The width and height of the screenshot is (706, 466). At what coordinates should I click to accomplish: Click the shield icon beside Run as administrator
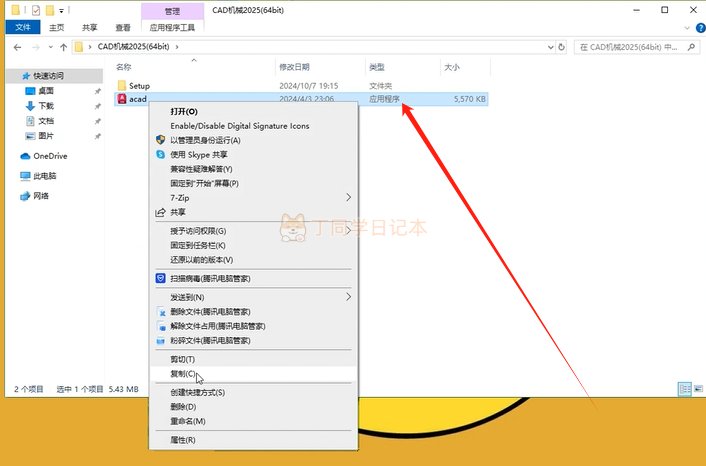click(160, 140)
